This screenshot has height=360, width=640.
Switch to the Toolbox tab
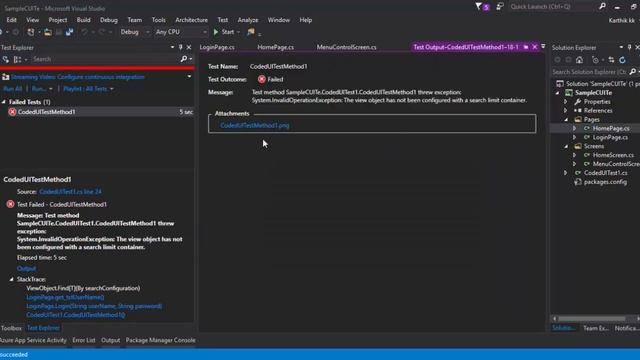(11, 328)
